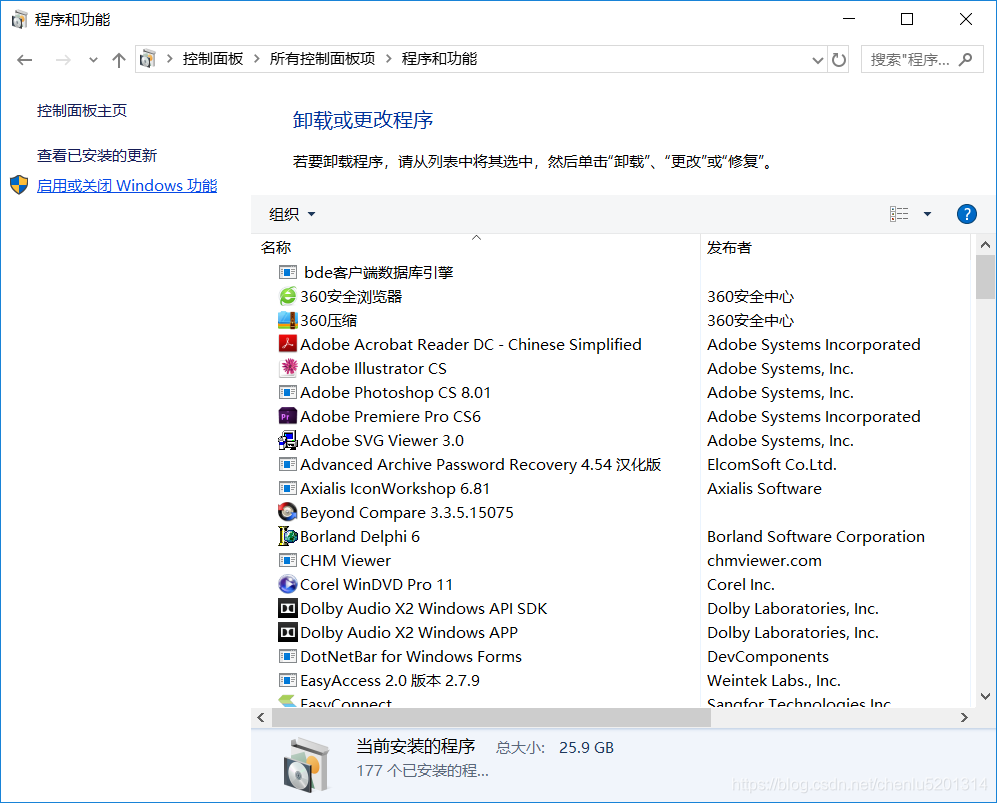Click the Adobe Acrobat Reader DC icon
Viewport: 997px width, 803px height.
pyautogui.click(x=287, y=344)
